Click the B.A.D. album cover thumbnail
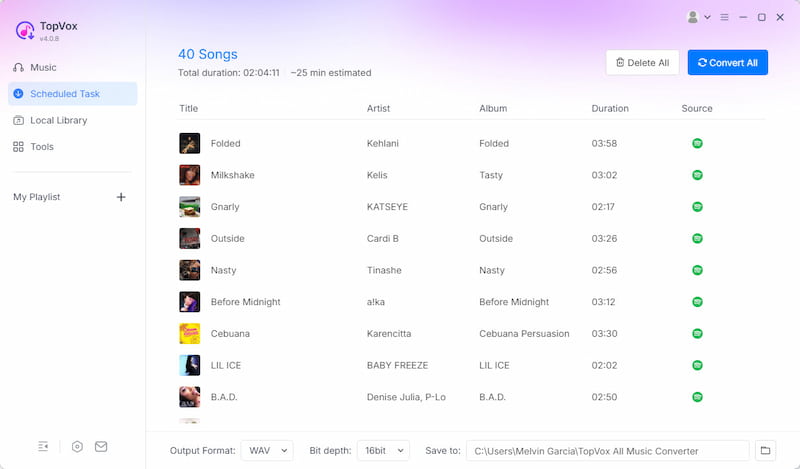Image resolution: width=800 pixels, height=469 pixels. click(189, 397)
